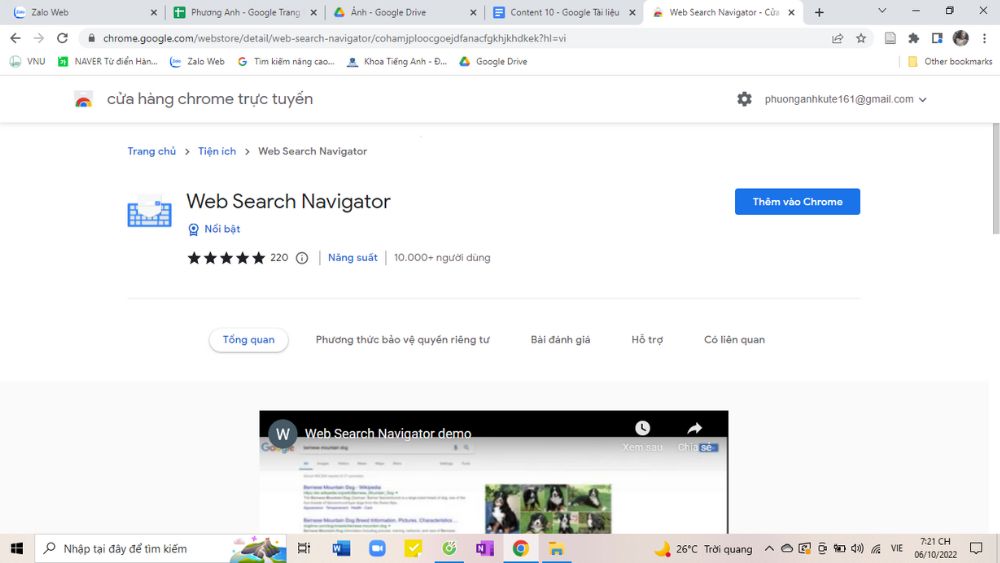Viewport: 1000px width, 563px height.
Task: Open the NAVER Từ điển Hàn bookmark
Action: click(x=107, y=61)
